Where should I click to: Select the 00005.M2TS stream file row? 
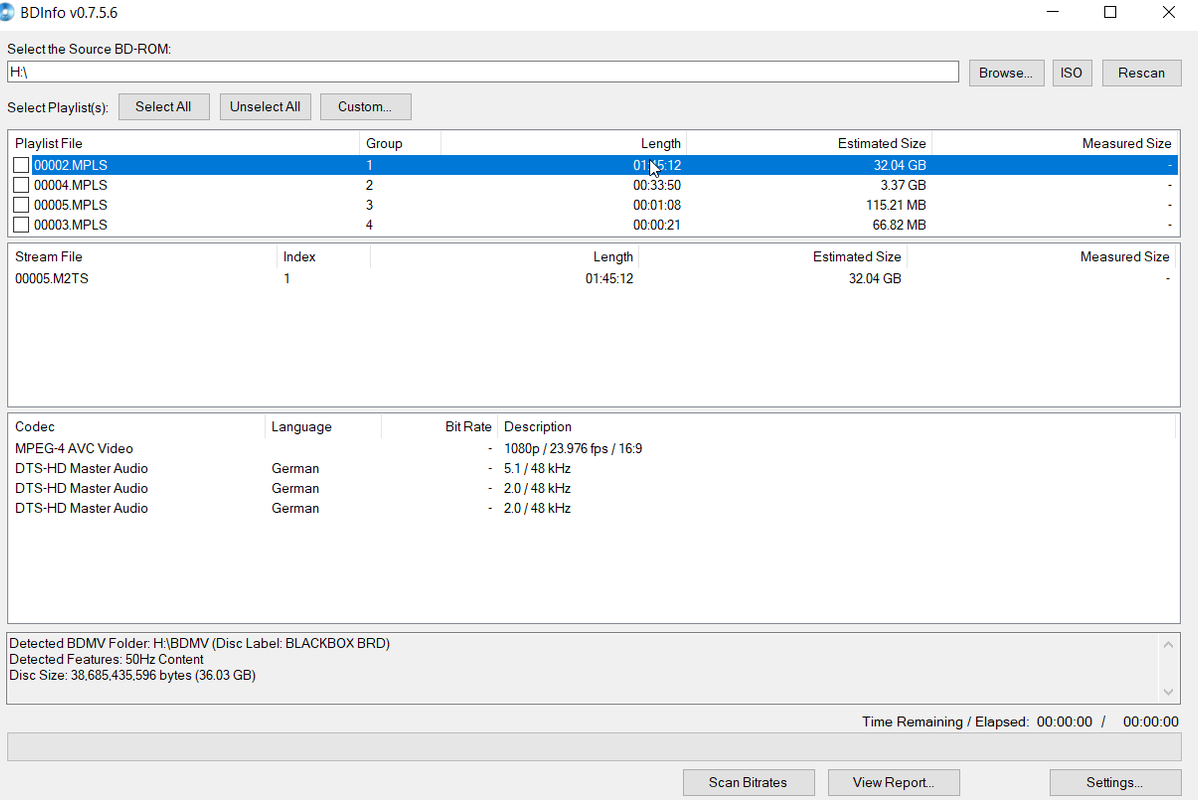[x=594, y=279]
